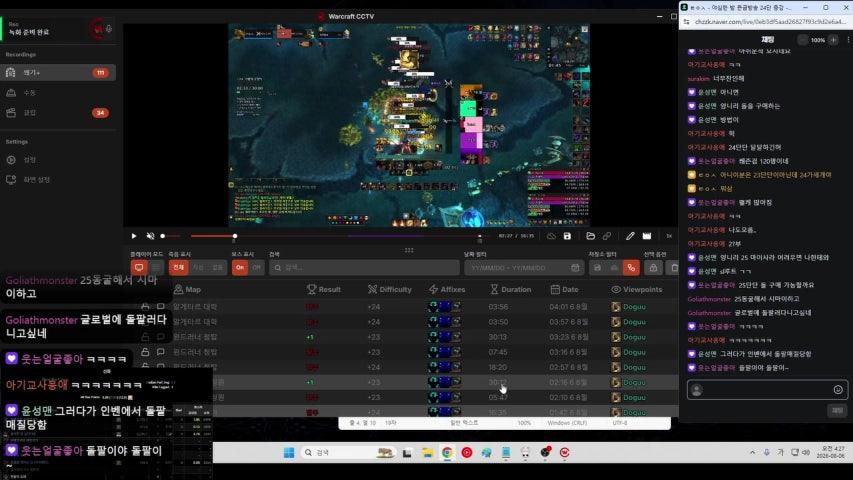Image resolution: width=853 pixels, height=480 pixels.
Task: Open the first Recordings category with red badge
Action: pos(58,72)
